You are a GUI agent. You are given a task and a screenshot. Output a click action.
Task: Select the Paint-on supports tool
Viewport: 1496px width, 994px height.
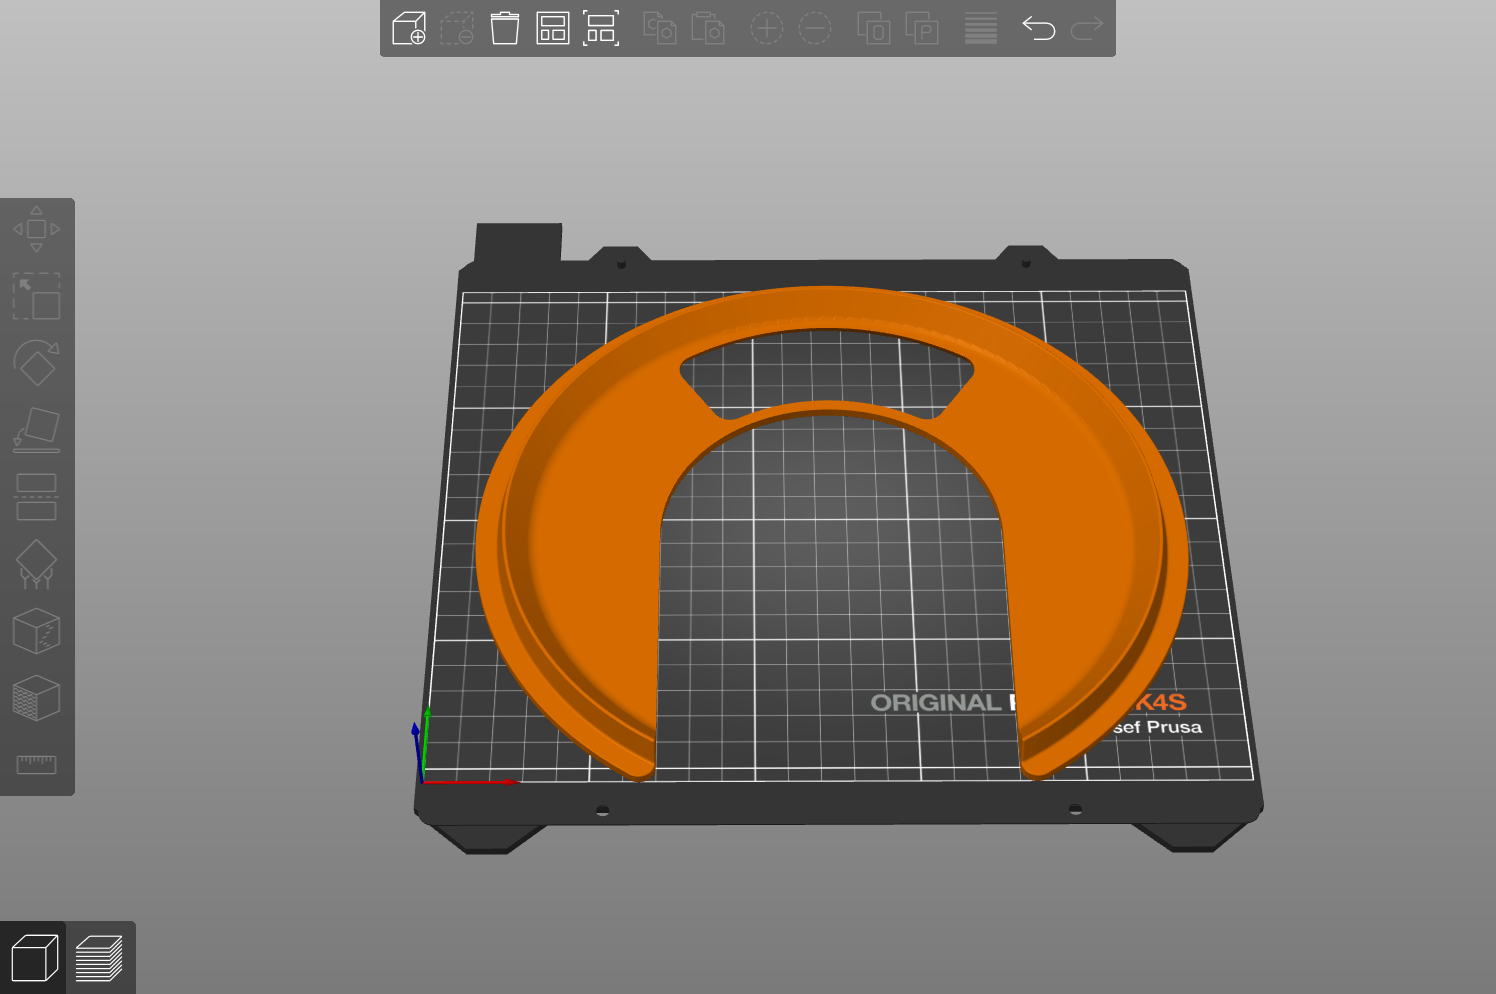point(36,564)
